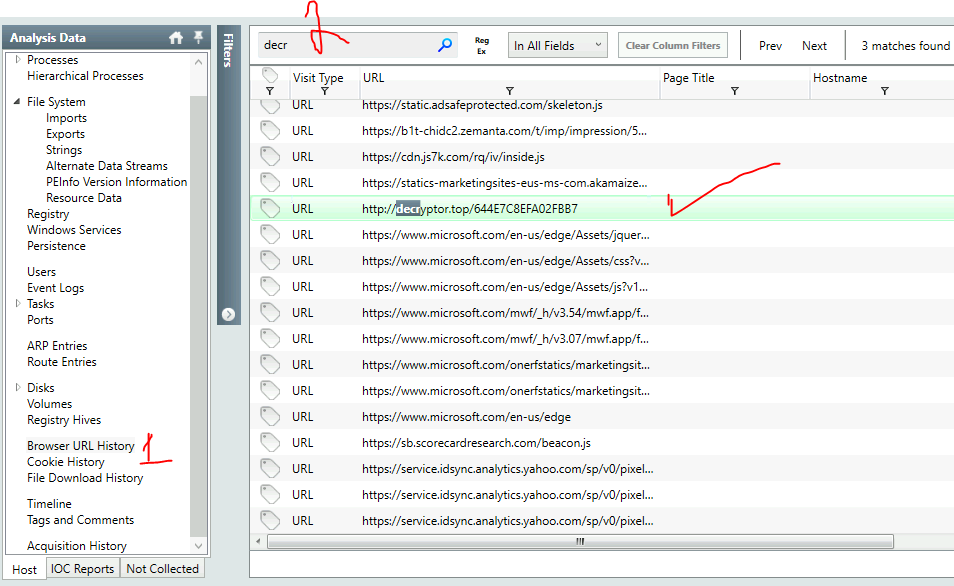Toggle tag on scorecardresearch beacon.js row
This screenshot has width=954, height=586.
tap(269, 442)
